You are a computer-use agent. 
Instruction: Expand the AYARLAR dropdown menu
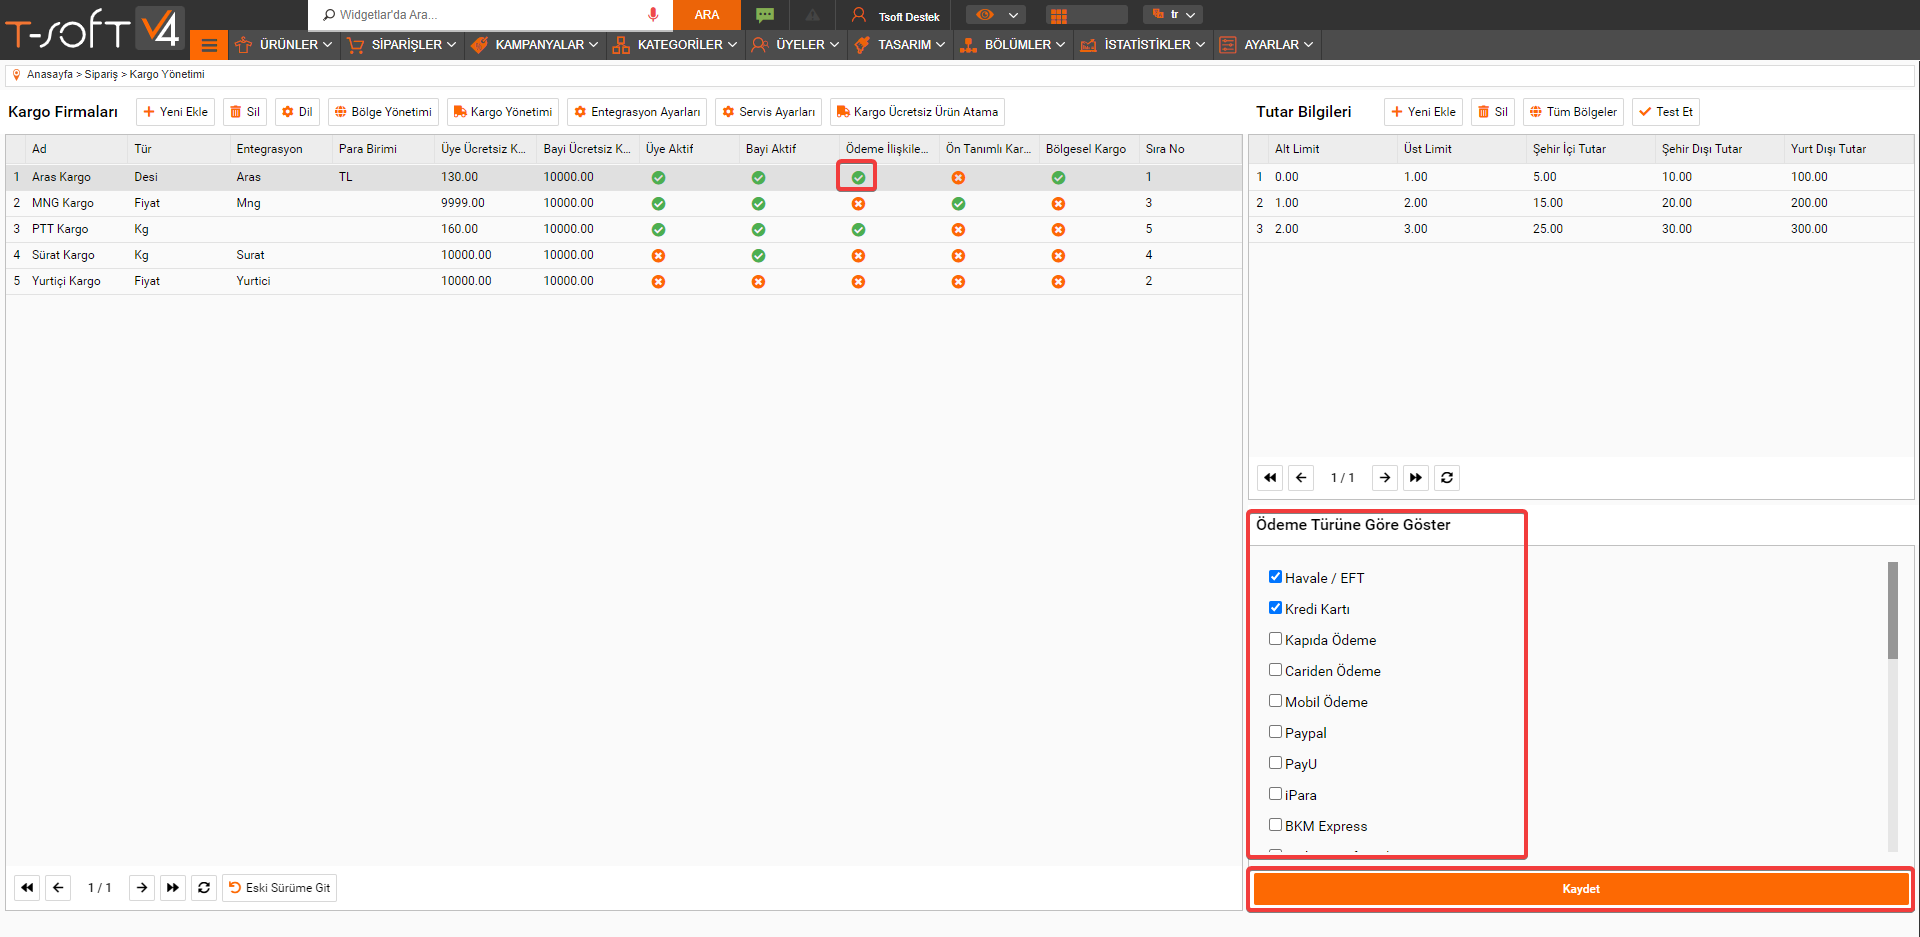[1267, 45]
